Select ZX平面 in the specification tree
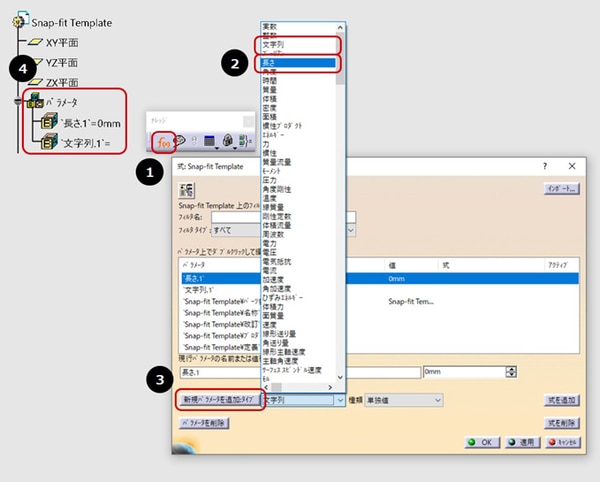The height and width of the screenshot is (482, 600). point(62,82)
